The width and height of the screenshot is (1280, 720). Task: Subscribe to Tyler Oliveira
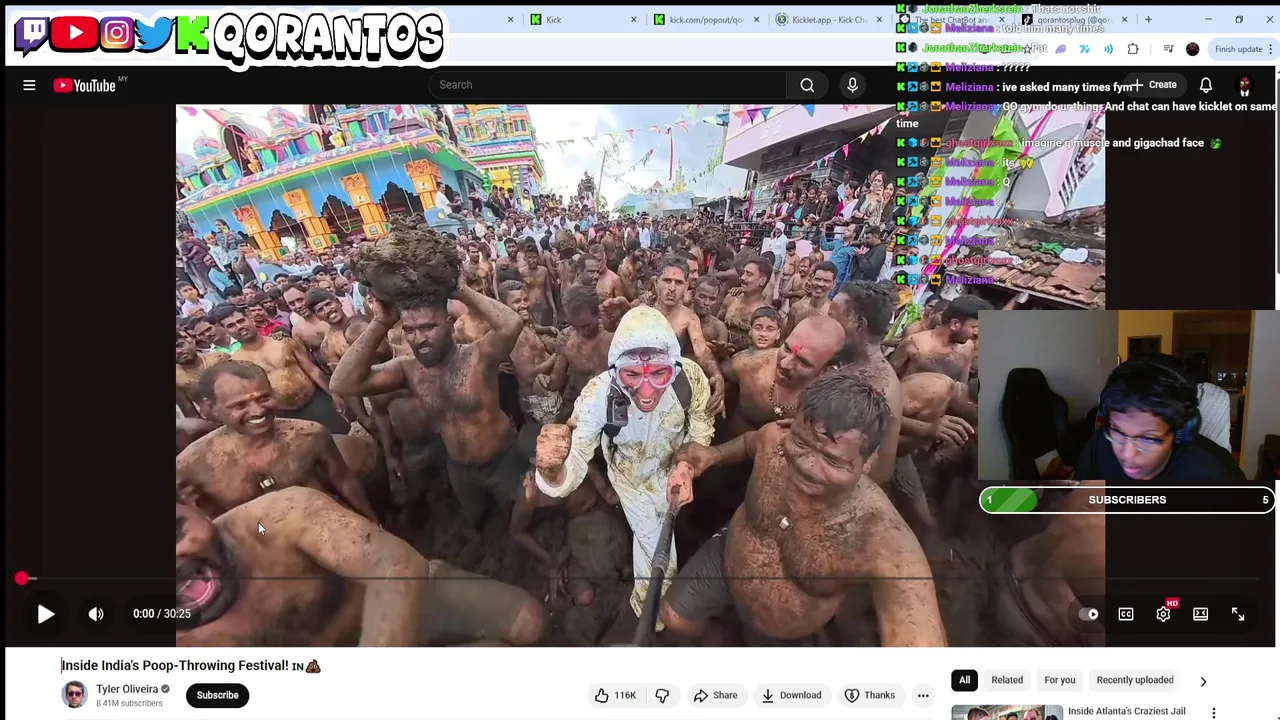[217, 695]
